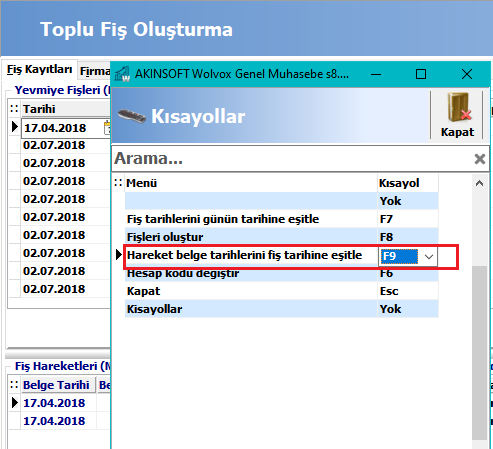Select the Hesap kodu değiştir row
The image size is (493, 449).
[282, 274]
